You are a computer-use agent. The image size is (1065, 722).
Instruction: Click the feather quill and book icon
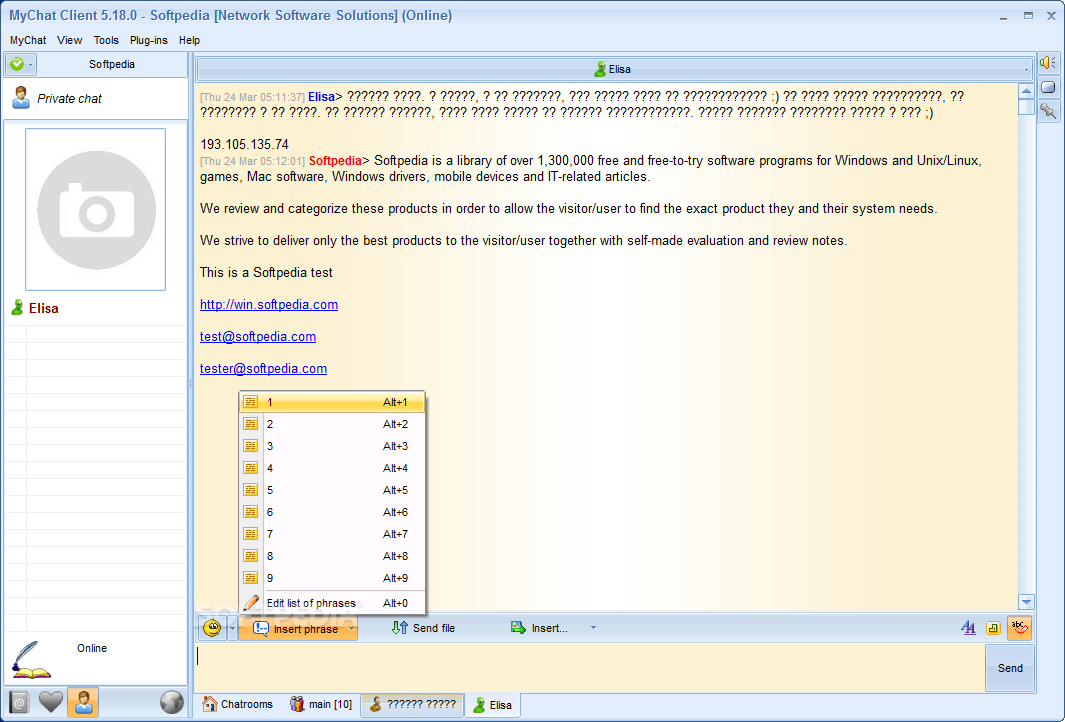(x=31, y=660)
